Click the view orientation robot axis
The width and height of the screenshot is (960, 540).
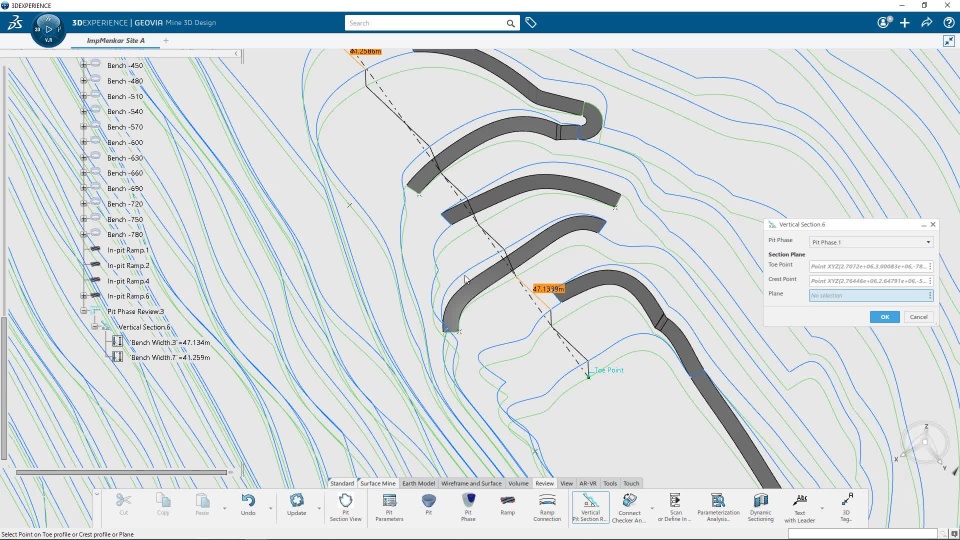click(925, 443)
